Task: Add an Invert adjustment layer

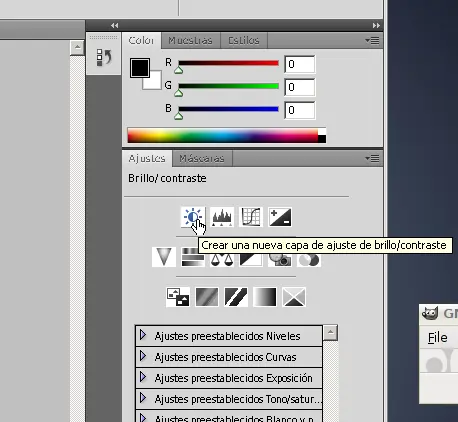Action: pyautogui.click(x=178, y=297)
